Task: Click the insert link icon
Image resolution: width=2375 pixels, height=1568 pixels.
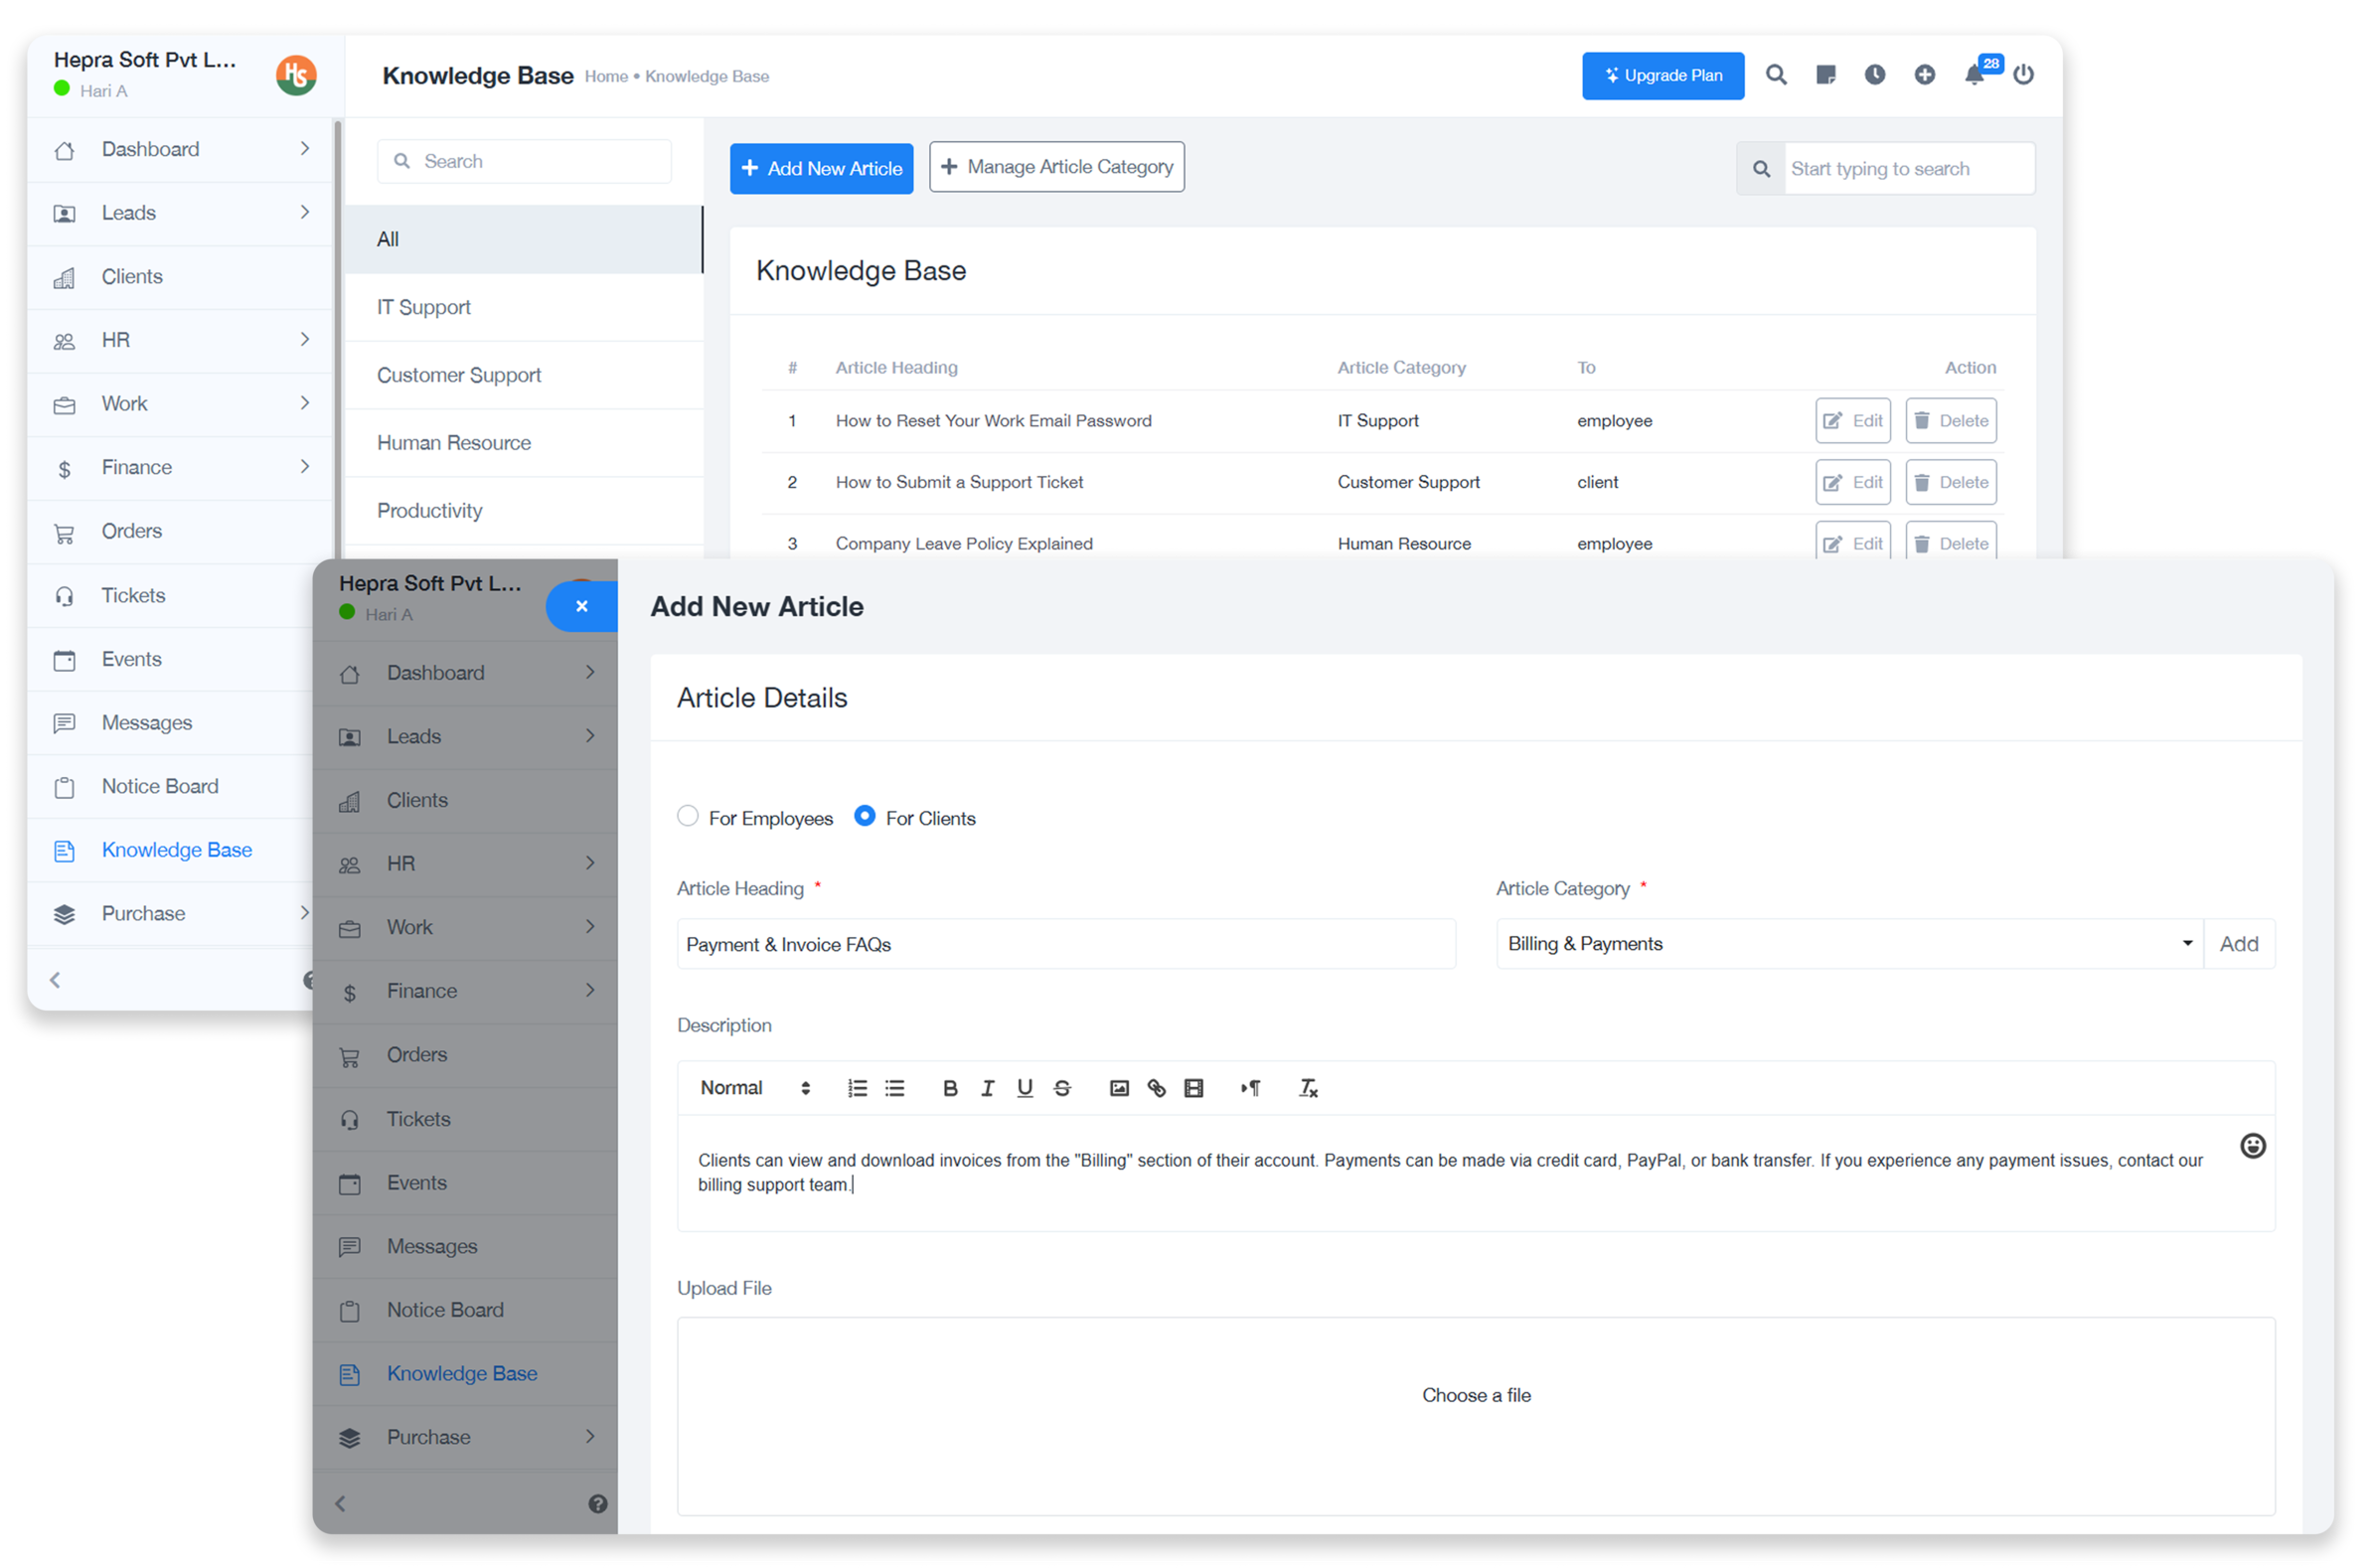Action: (1156, 1088)
